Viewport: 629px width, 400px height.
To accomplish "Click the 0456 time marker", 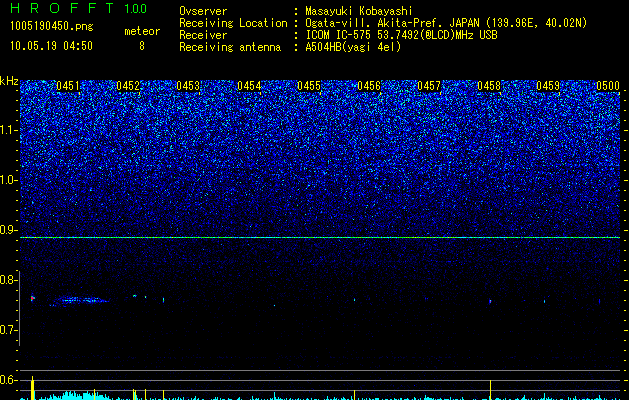I will click(369, 86).
